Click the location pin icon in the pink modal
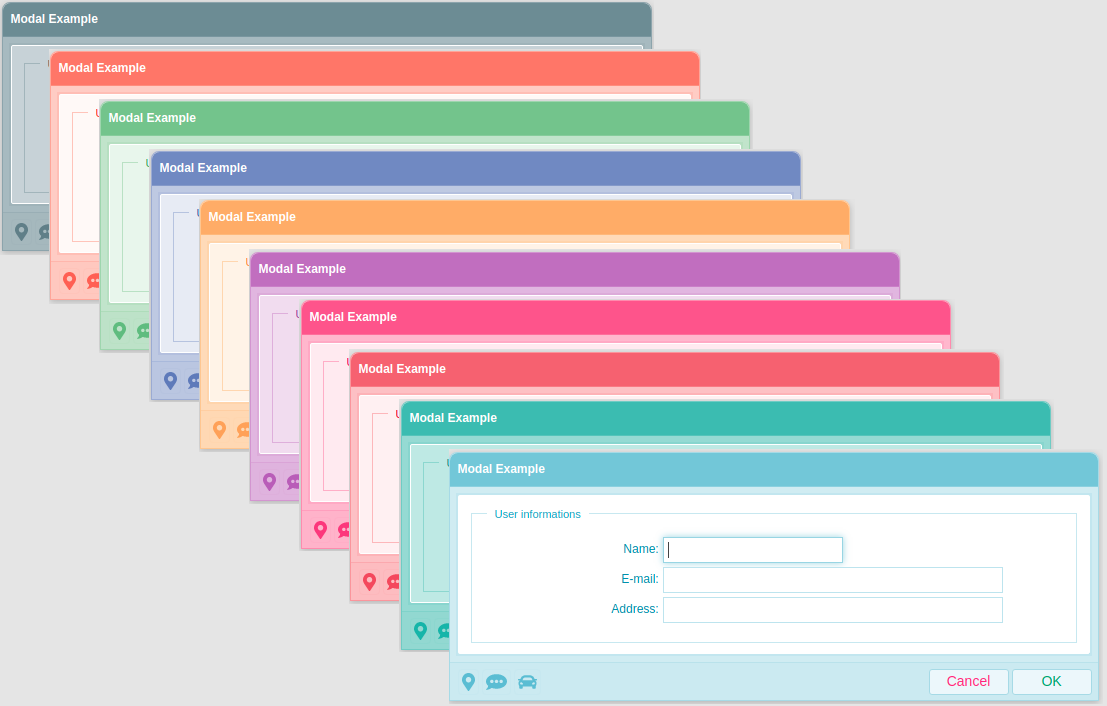 pos(321,530)
